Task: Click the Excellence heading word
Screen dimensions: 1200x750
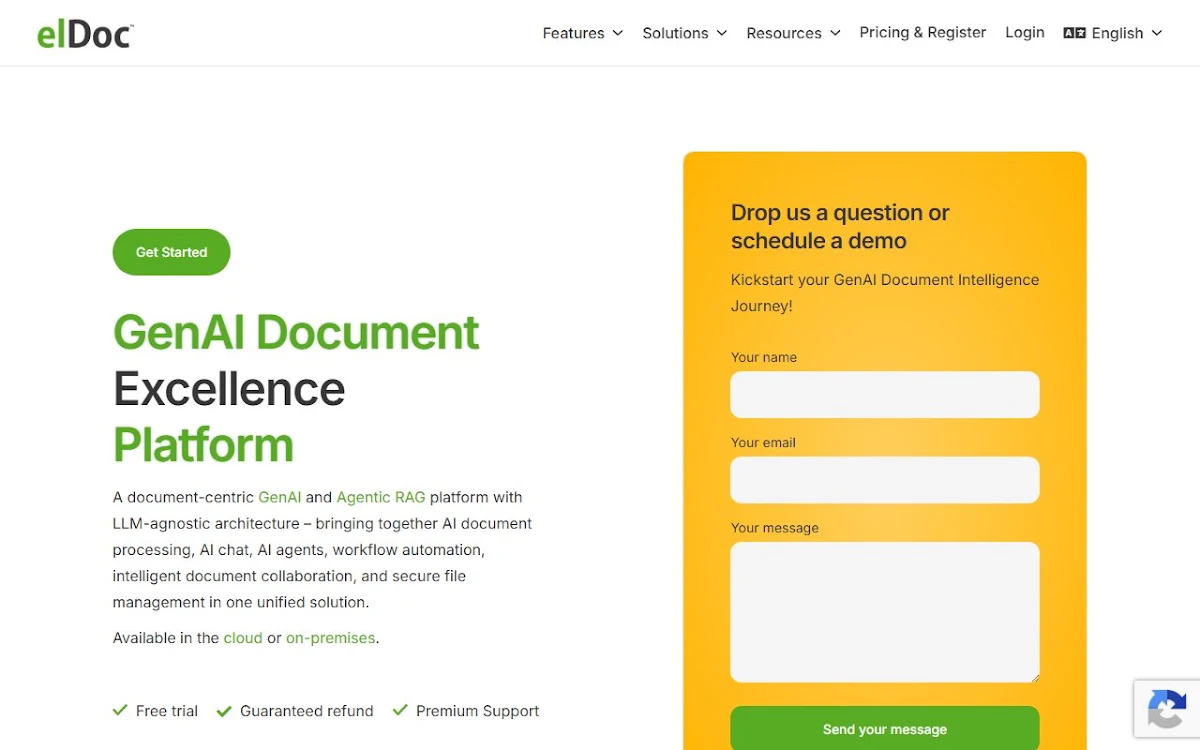Action: point(229,389)
